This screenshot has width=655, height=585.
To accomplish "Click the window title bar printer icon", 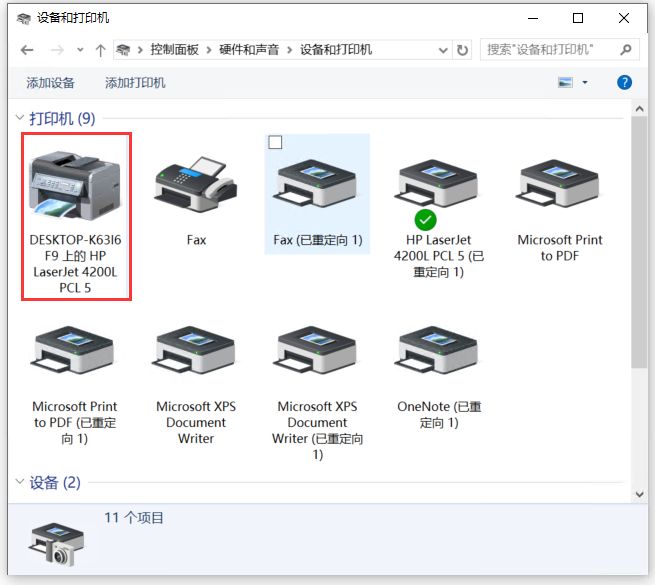I will tap(24, 18).
